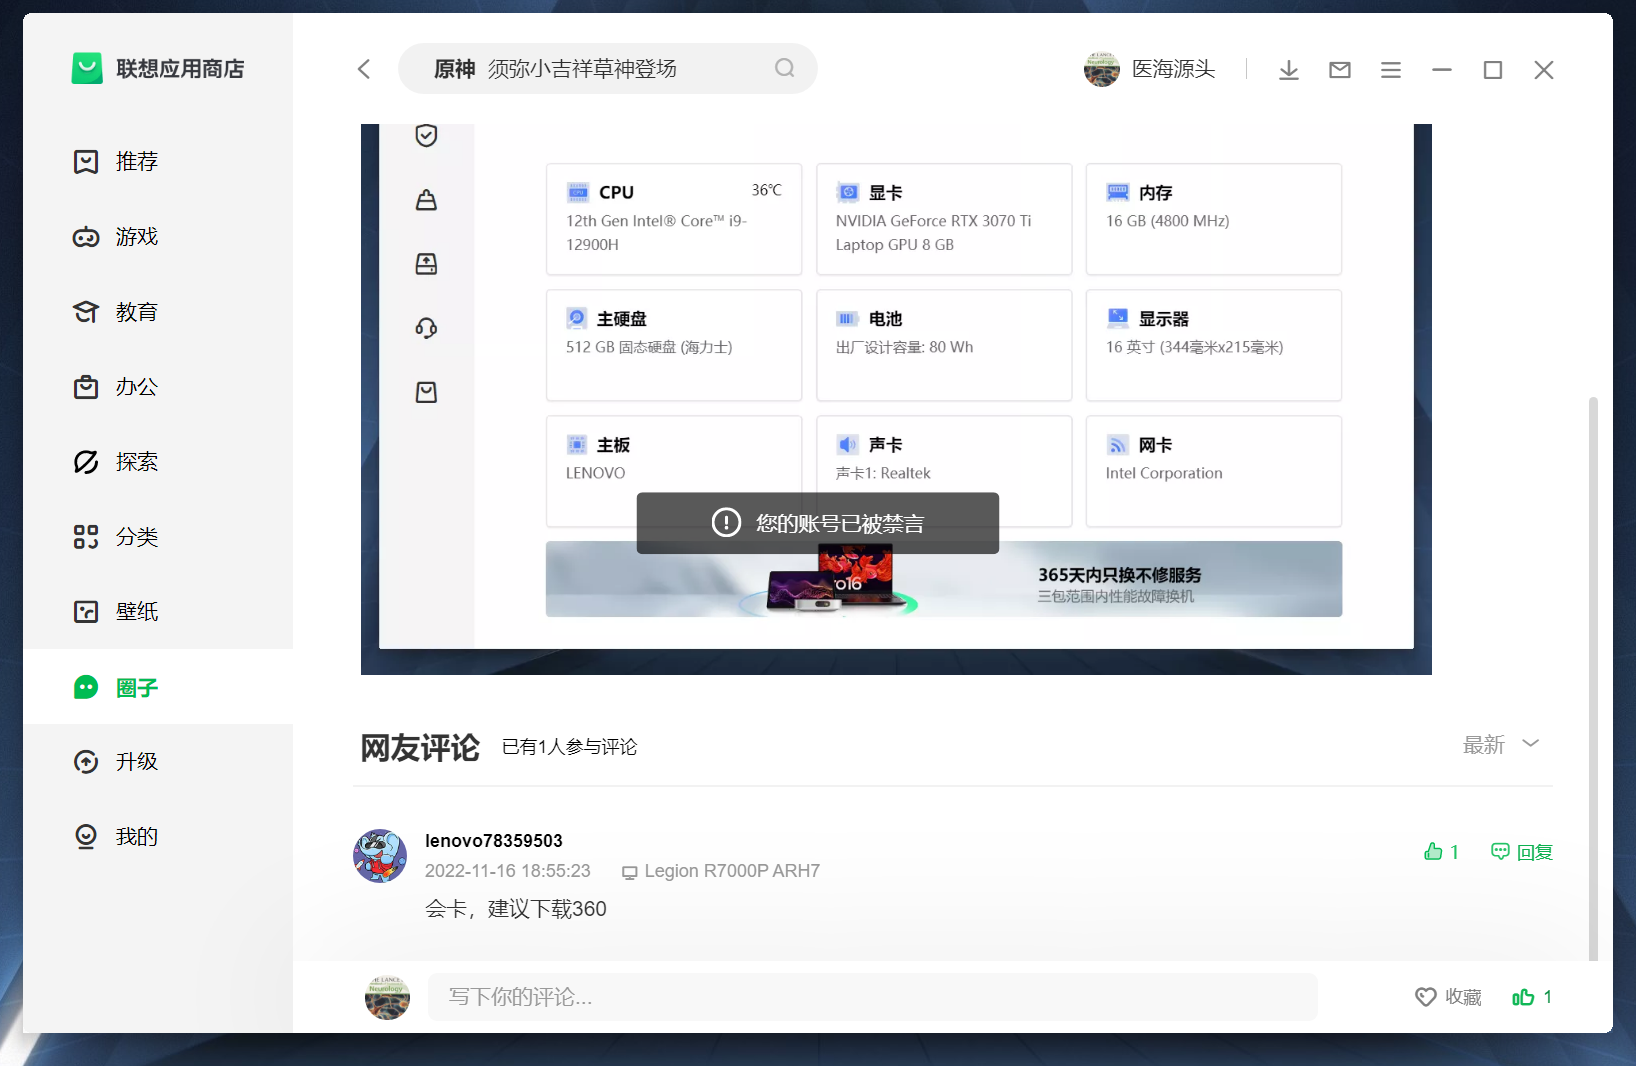
Task: Click the 壁纸 picture icon
Action: point(86,612)
